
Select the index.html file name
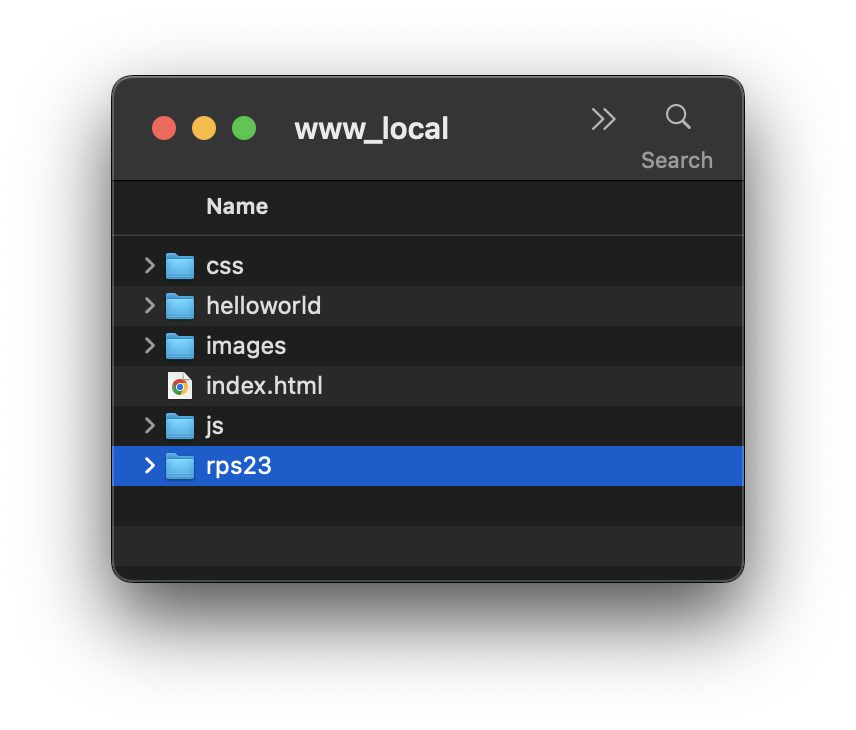264,386
